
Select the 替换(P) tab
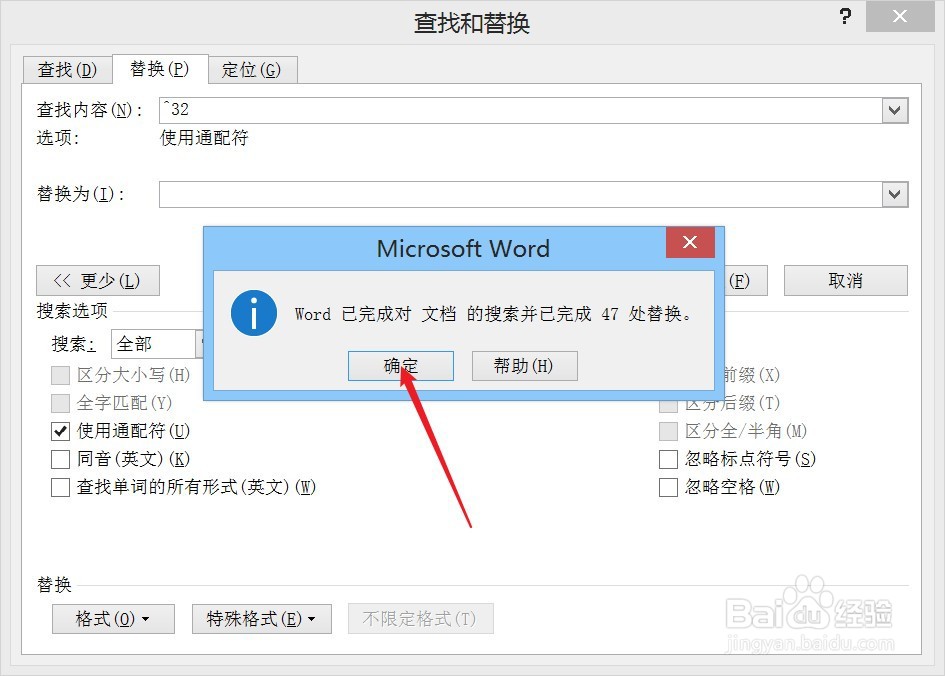160,69
